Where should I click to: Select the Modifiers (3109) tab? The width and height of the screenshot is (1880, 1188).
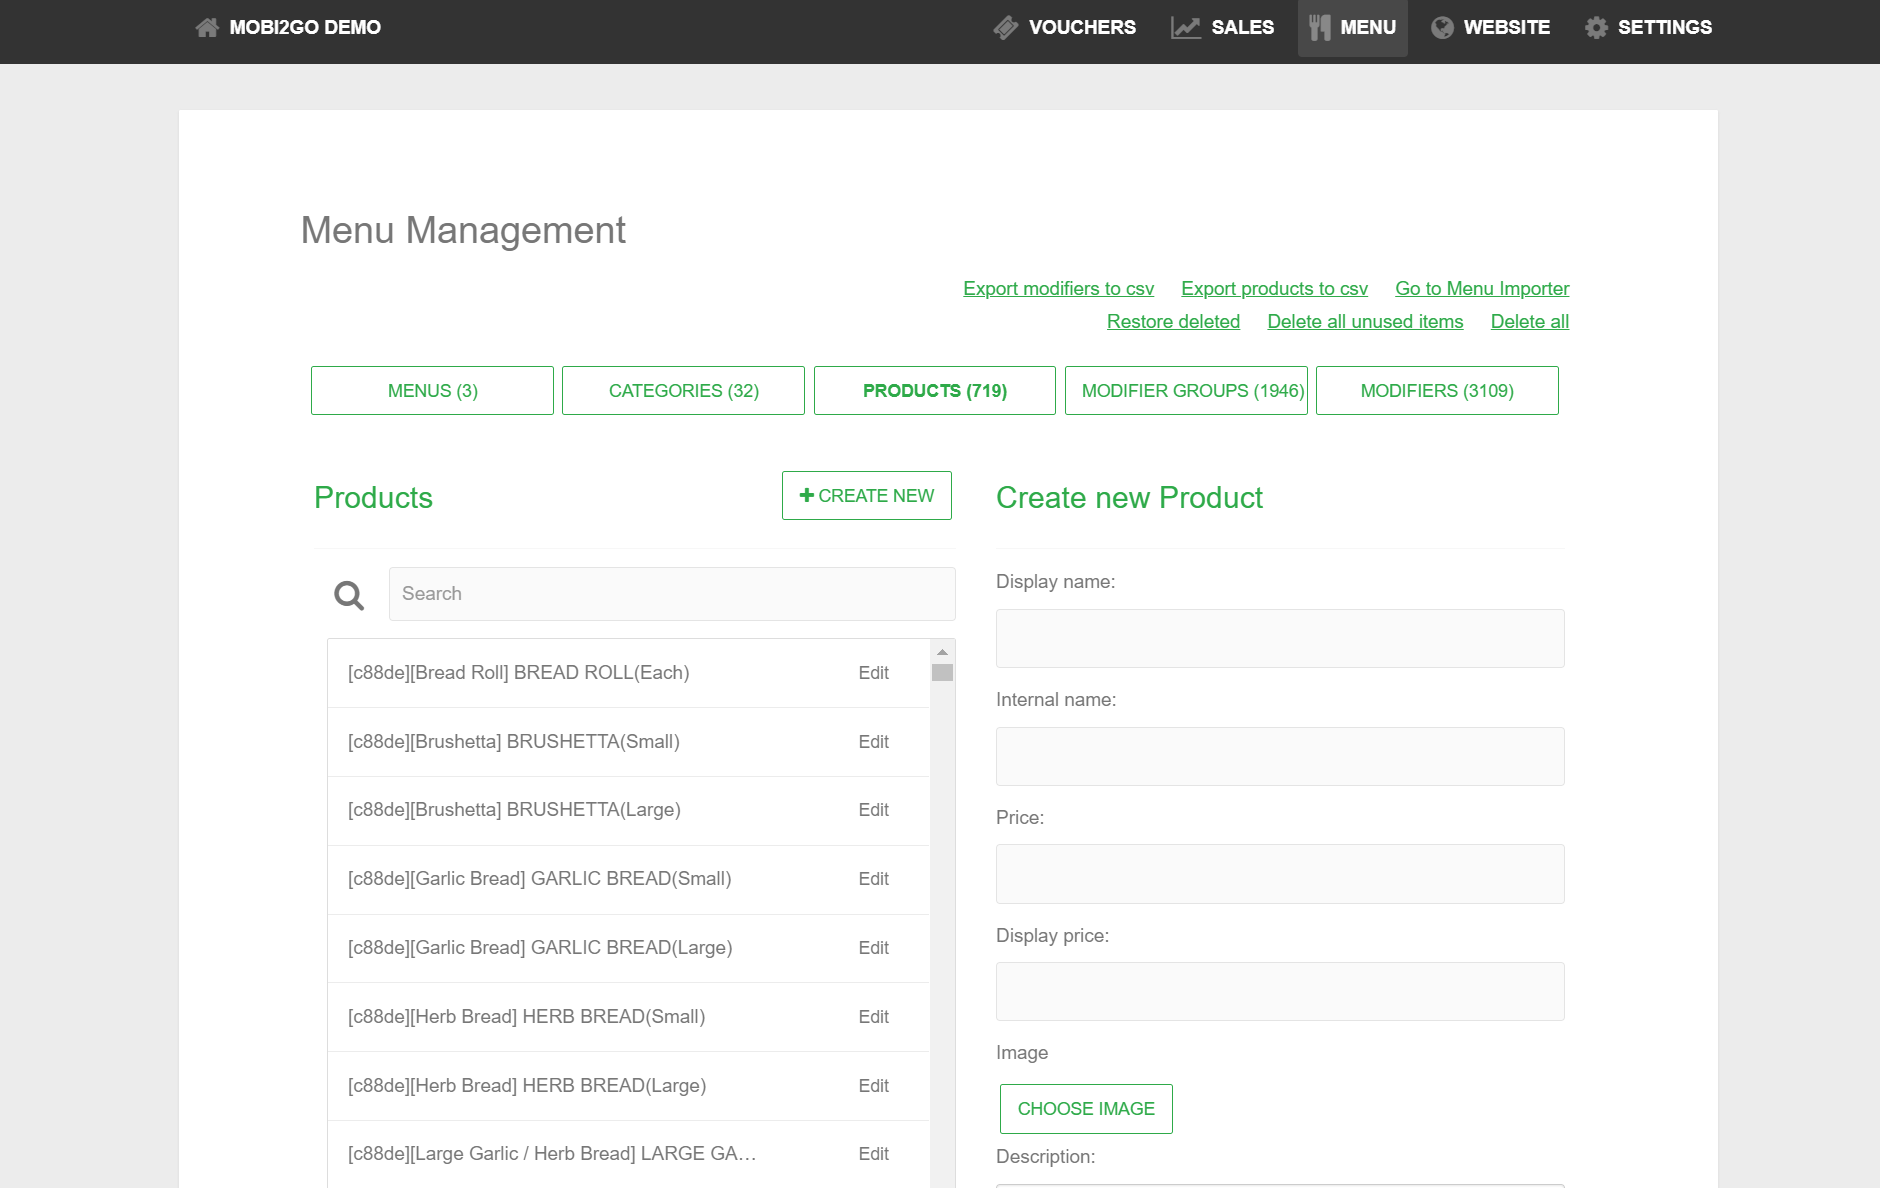point(1436,390)
